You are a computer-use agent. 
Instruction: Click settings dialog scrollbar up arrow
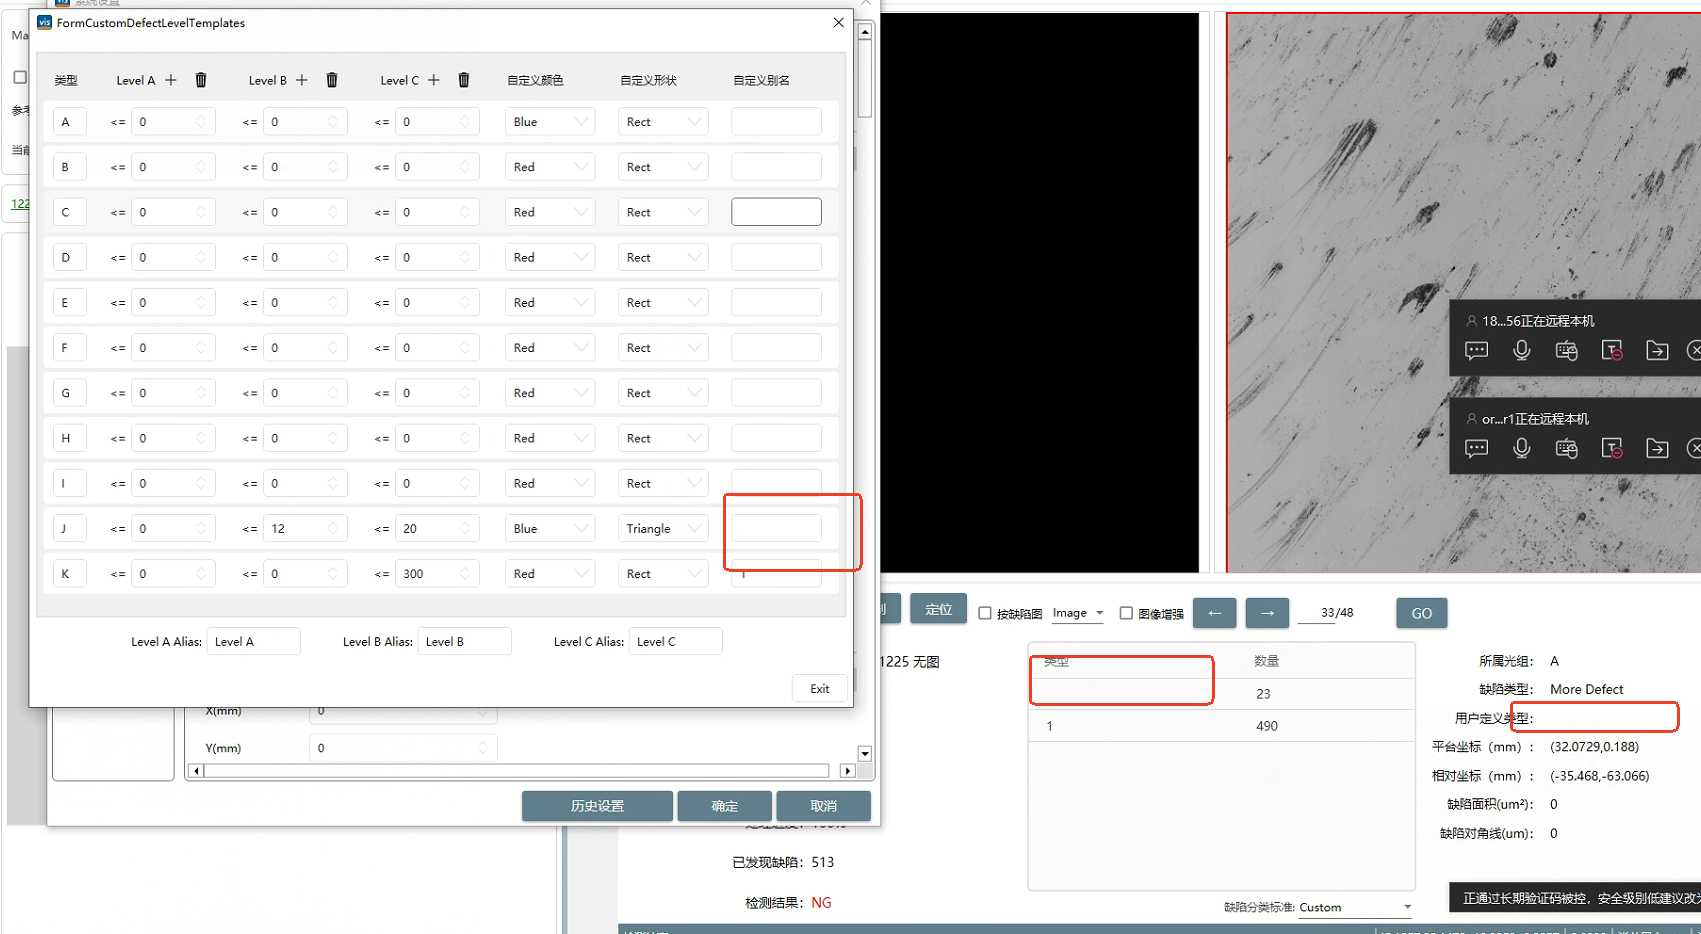click(x=865, y=32)
